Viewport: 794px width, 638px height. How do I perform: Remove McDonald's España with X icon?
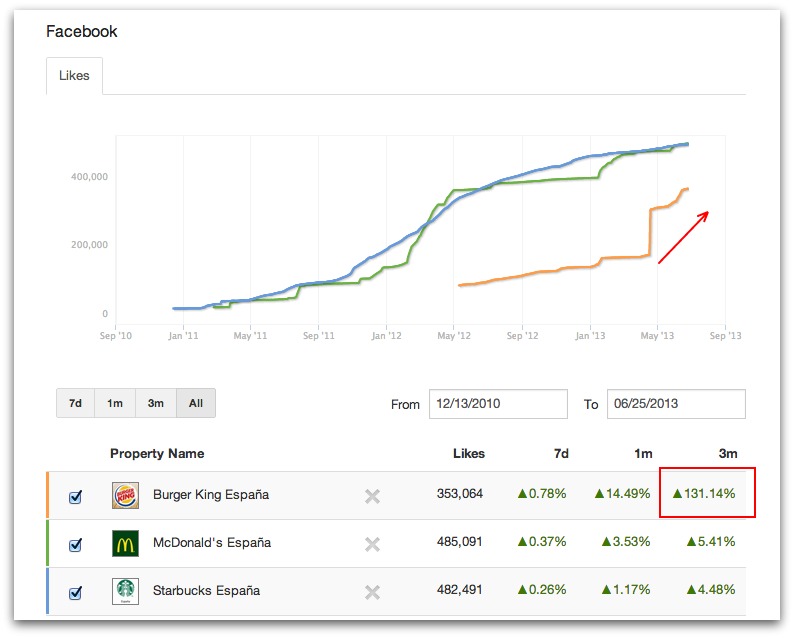click(372, 544)
